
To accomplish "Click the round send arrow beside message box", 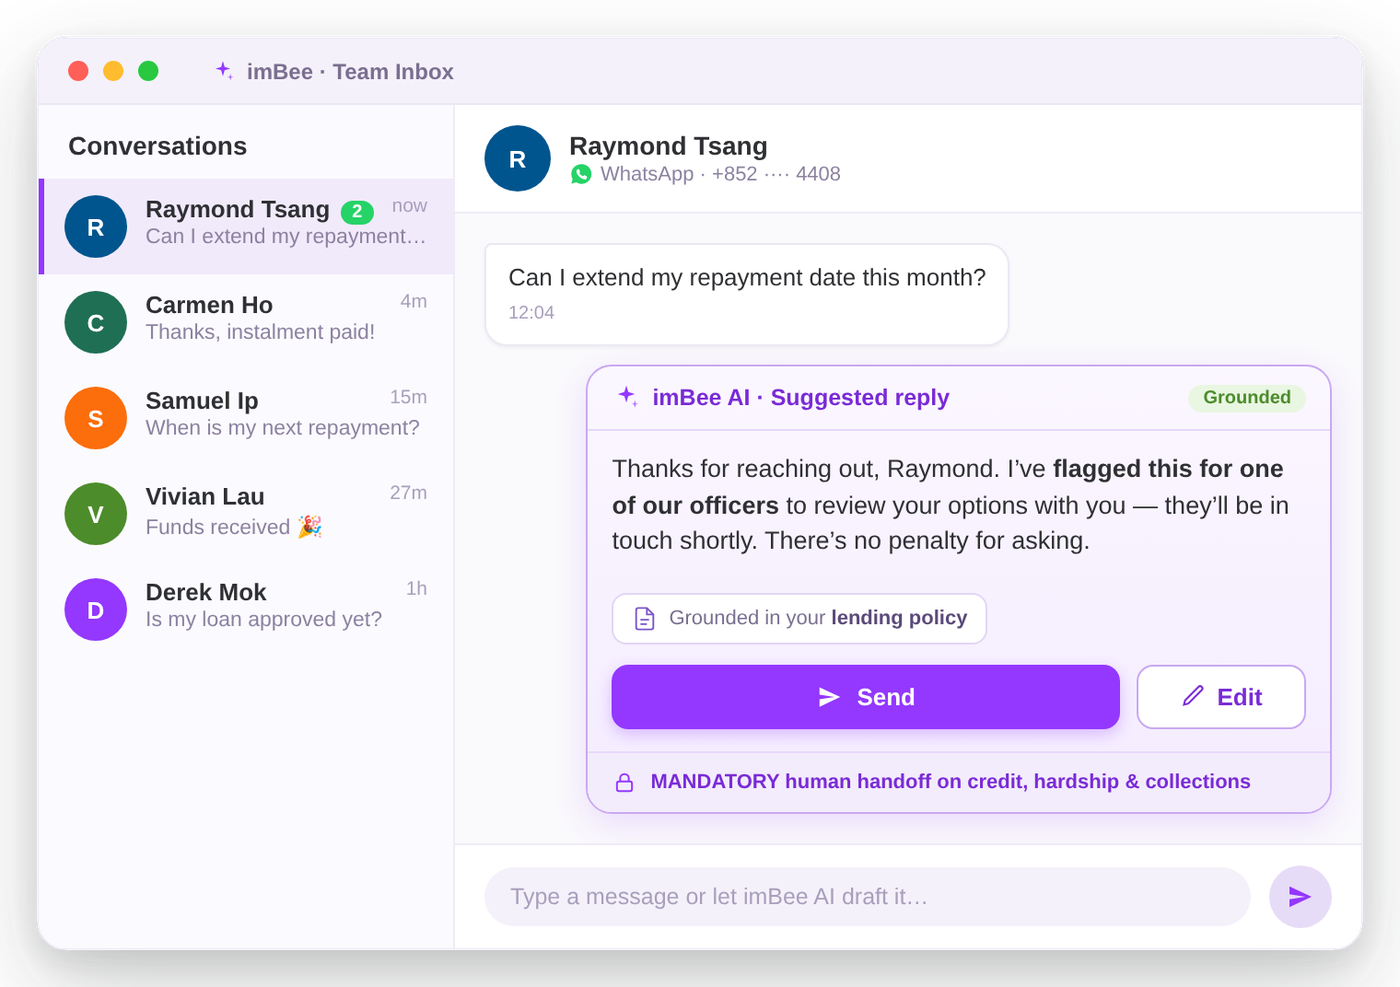I will (1300, 896).
